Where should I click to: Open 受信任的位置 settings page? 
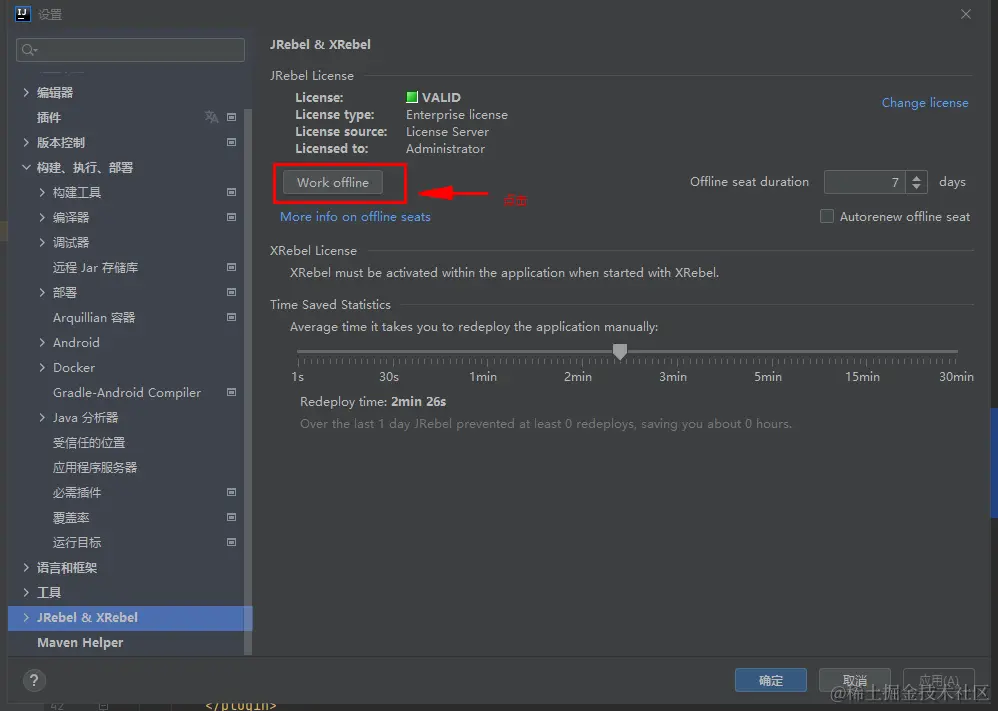tap(89, 442)
